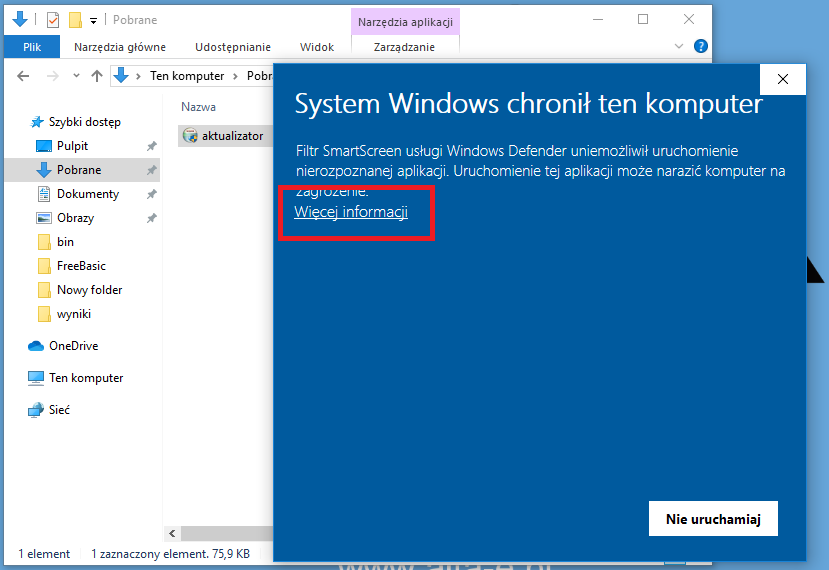The width and height of the screenshot is (829, 570).
Task: Select OneDrive in navigation pane
Action: click(73, 346)
